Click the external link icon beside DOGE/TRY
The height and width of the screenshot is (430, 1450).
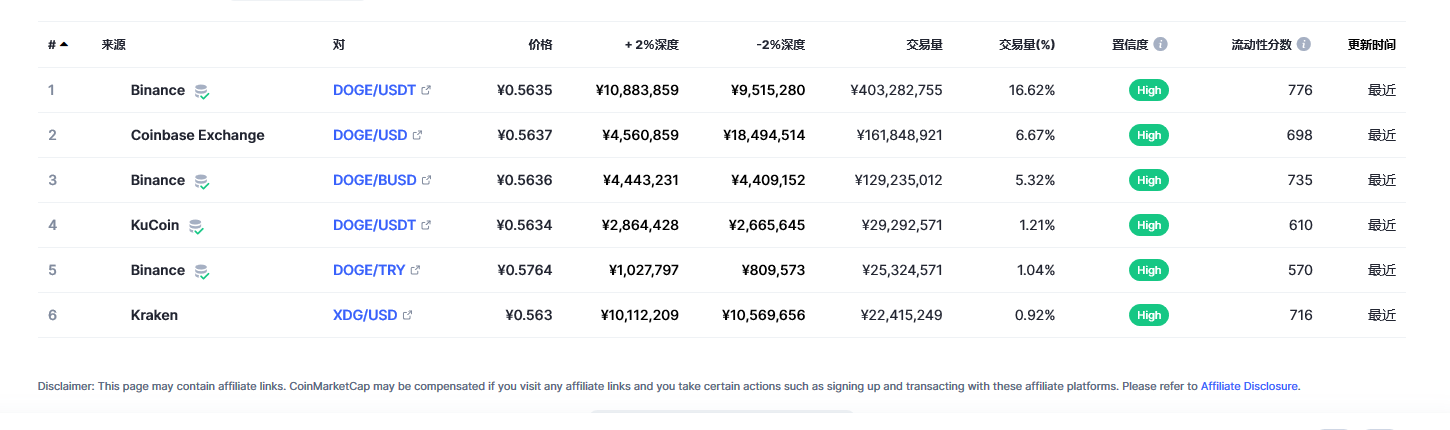[x=415, y=270]
